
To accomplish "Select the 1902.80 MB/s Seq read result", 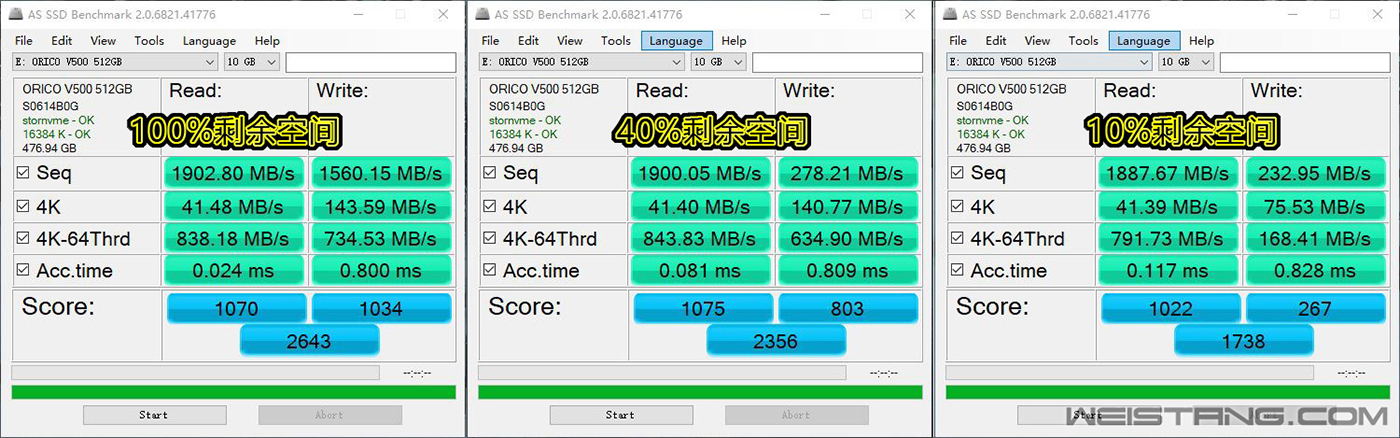I will click(233, 173).
